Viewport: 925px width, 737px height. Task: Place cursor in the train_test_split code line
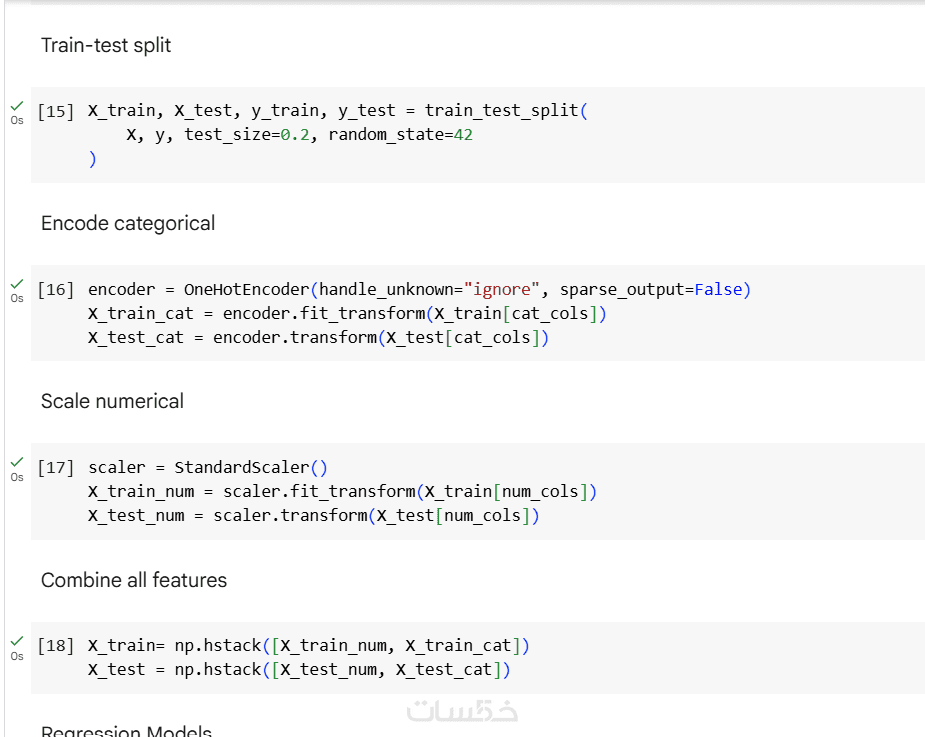pos(337,111)
